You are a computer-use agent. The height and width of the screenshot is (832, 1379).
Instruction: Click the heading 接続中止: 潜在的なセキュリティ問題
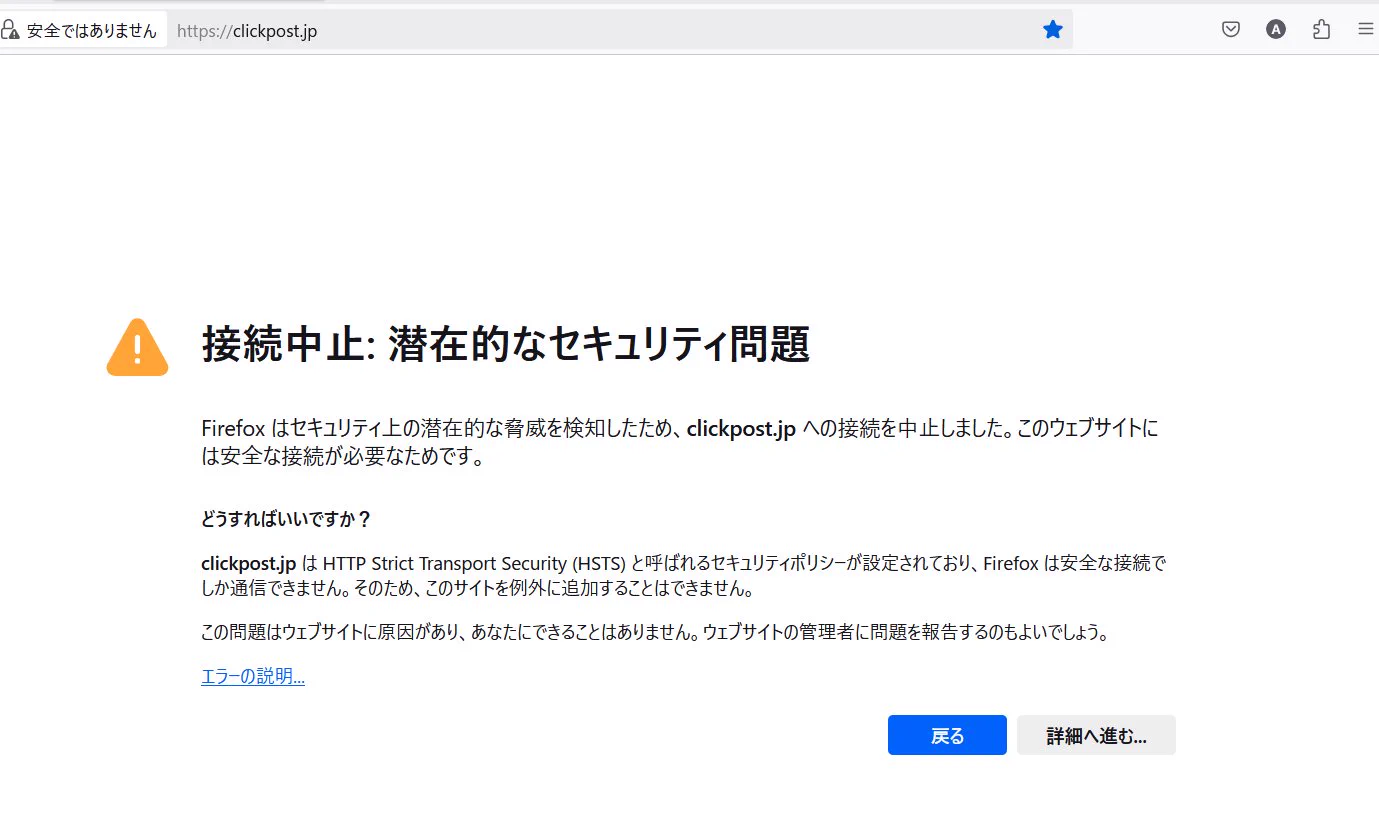point(505,345)
